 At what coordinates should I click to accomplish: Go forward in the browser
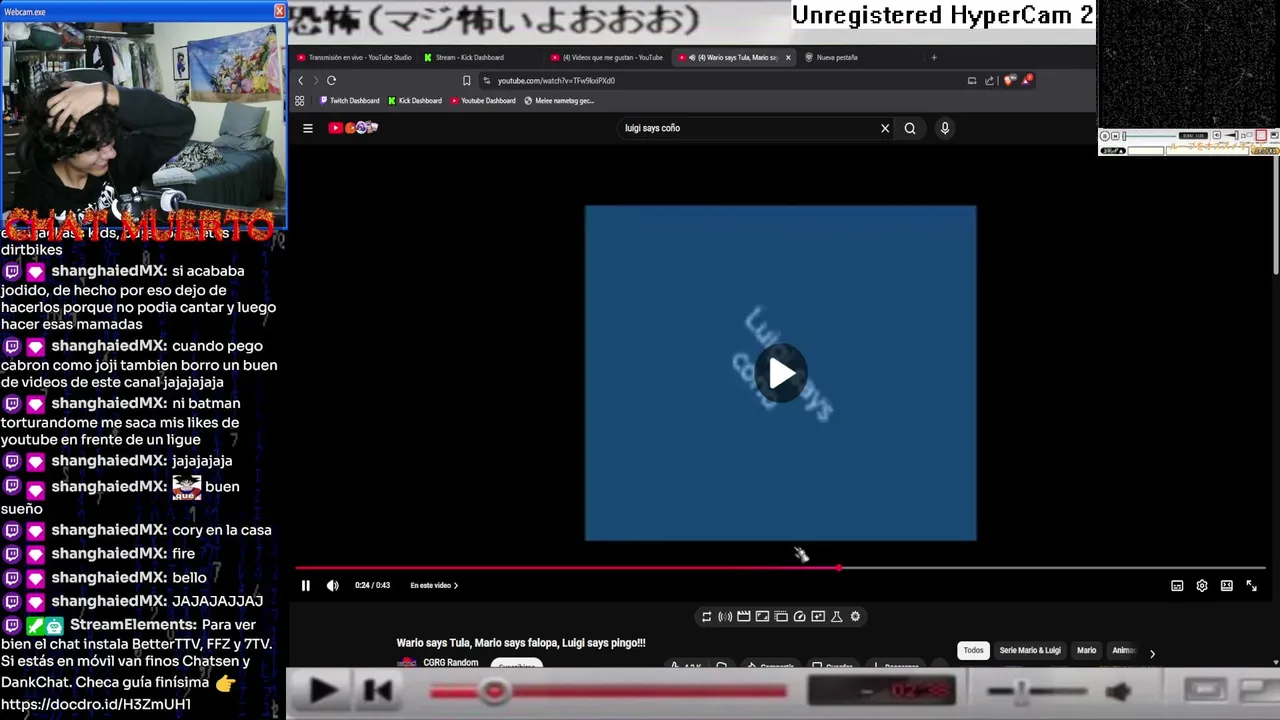(x=316, y=81)
